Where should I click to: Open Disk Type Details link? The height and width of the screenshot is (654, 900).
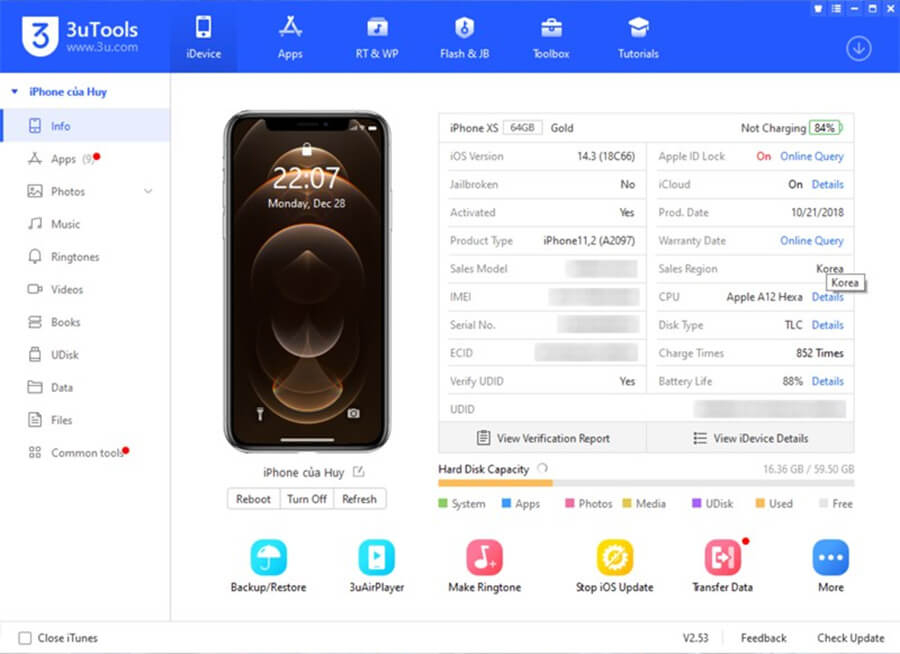(827, 325)
